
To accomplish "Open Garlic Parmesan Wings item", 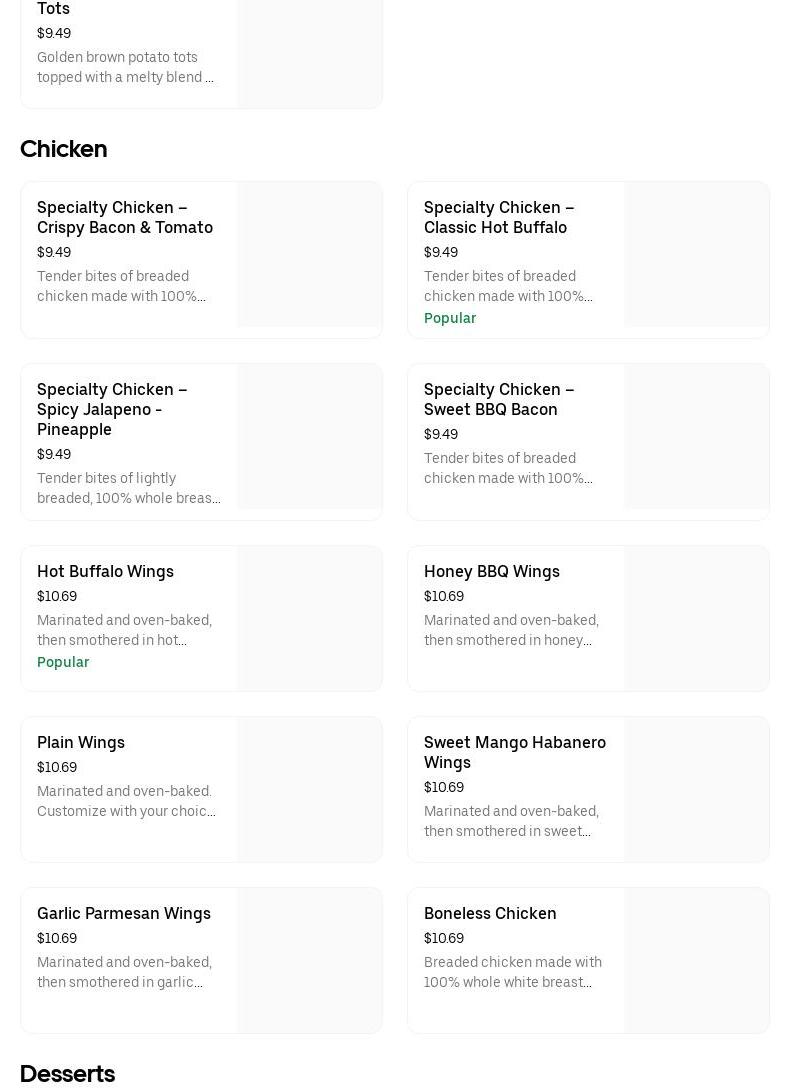I will click(123, 913).
